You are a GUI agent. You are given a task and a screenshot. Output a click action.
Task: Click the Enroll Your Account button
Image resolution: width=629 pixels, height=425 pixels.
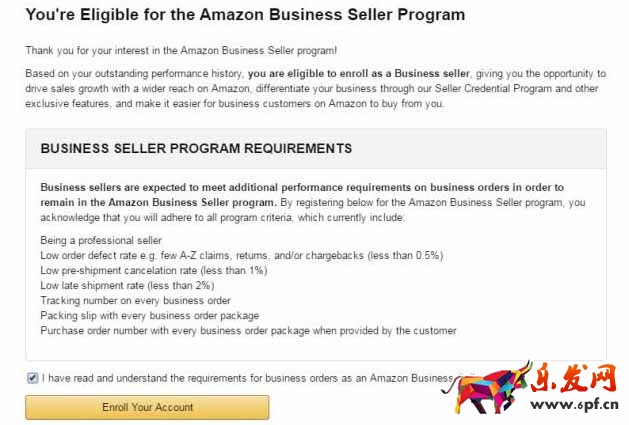click(x=147, y=407)
